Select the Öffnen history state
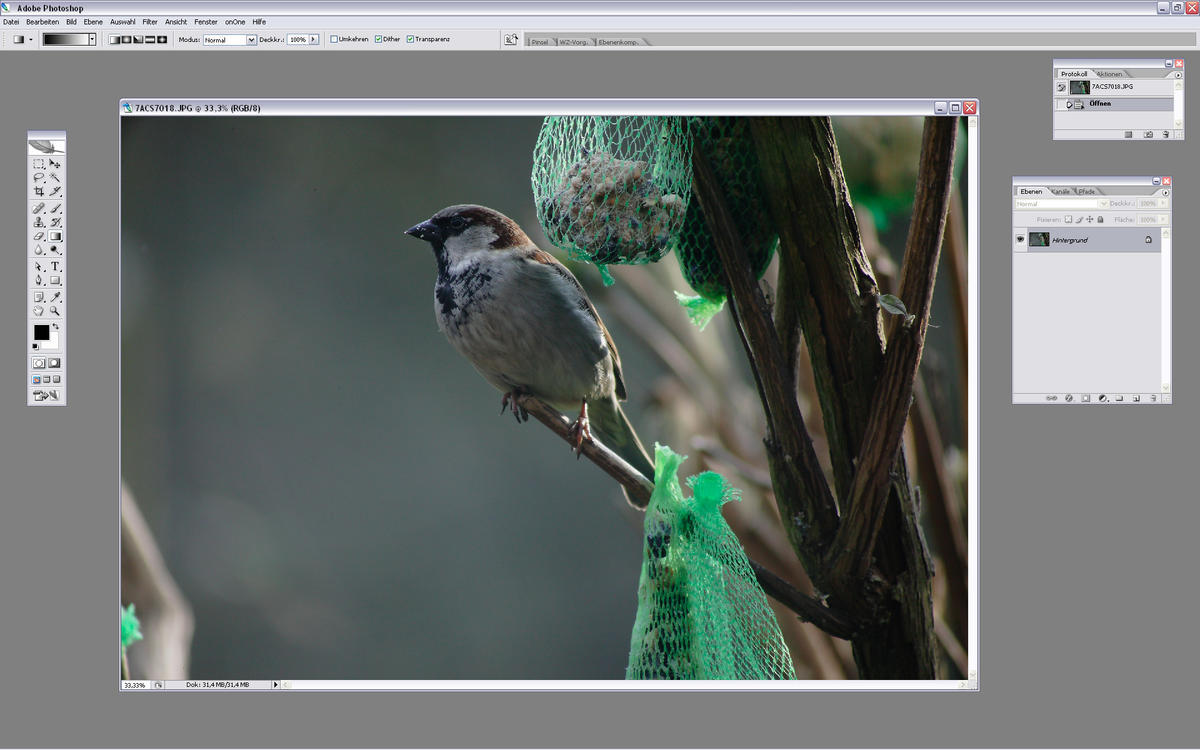The image size is (1200, 750). point(1114,104)
